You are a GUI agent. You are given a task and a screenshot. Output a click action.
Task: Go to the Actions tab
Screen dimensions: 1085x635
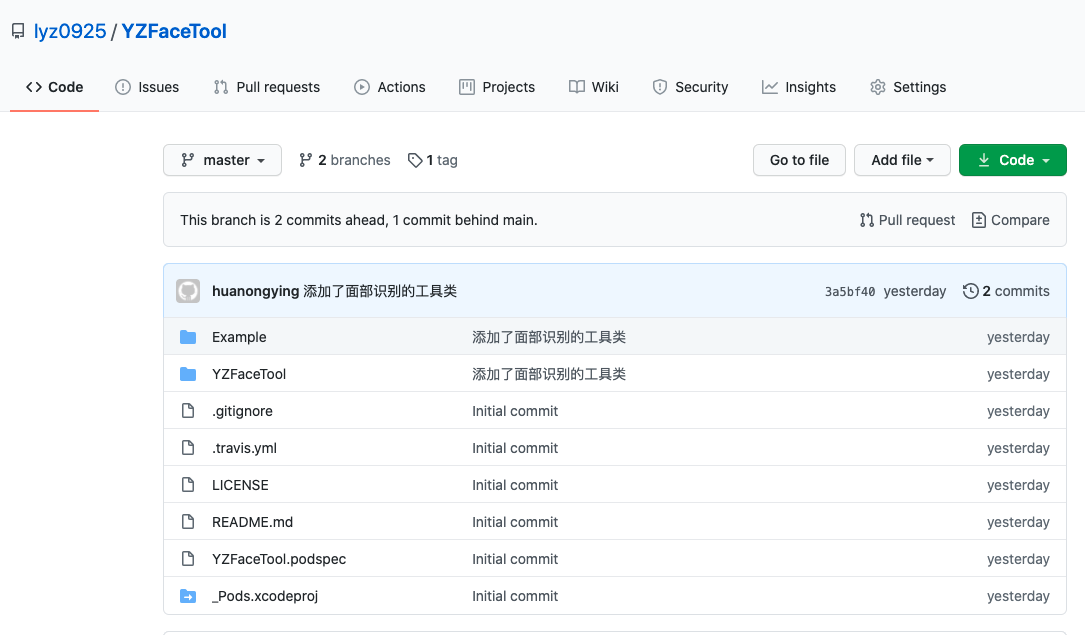[390, 87]
